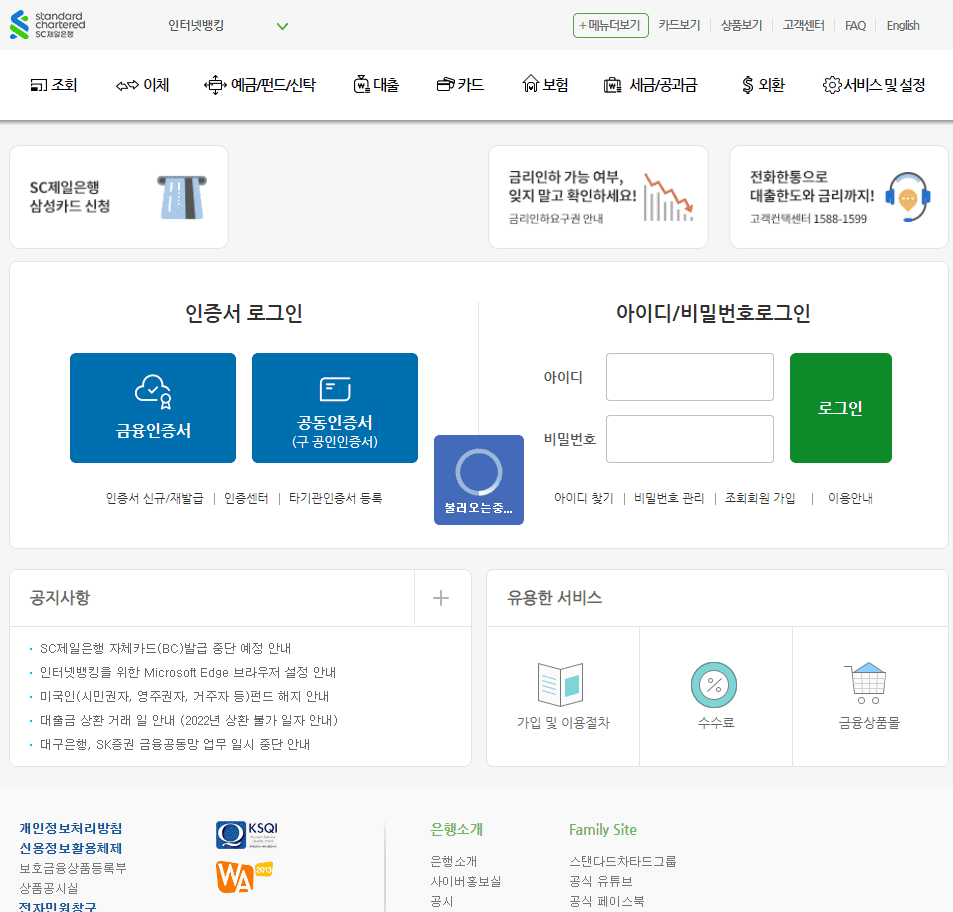This screenshot has height=912, width=953.
Task: Click the 금융인증서 login button
Action: click(152, 408)
